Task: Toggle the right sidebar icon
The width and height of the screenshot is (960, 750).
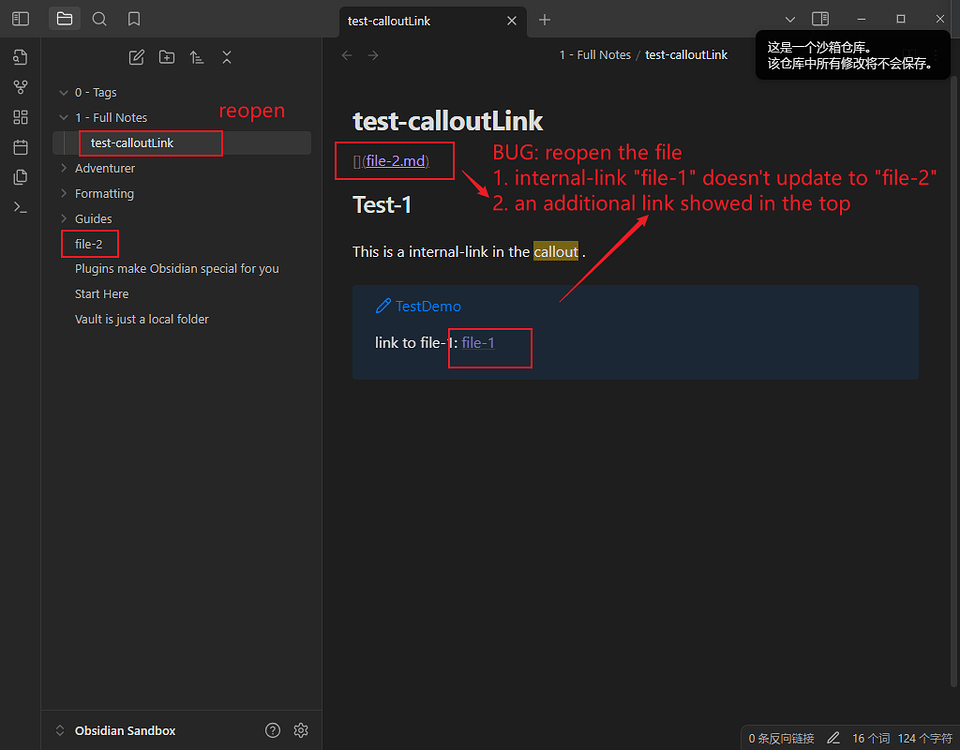Action: pyautogui.click(x=820, y=19)
